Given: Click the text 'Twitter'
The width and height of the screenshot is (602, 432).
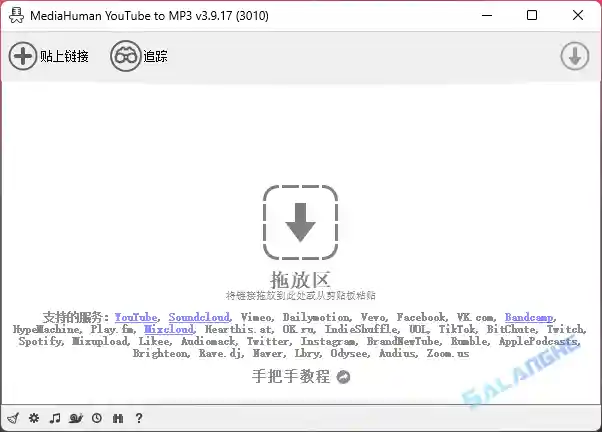Looking at the screenshot, I should (x=268, y=341).
